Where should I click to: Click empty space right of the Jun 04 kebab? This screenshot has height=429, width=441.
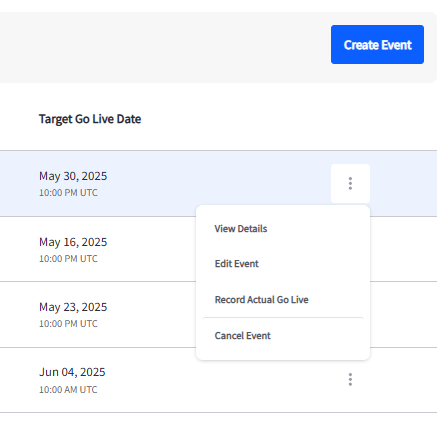(397, 380)
